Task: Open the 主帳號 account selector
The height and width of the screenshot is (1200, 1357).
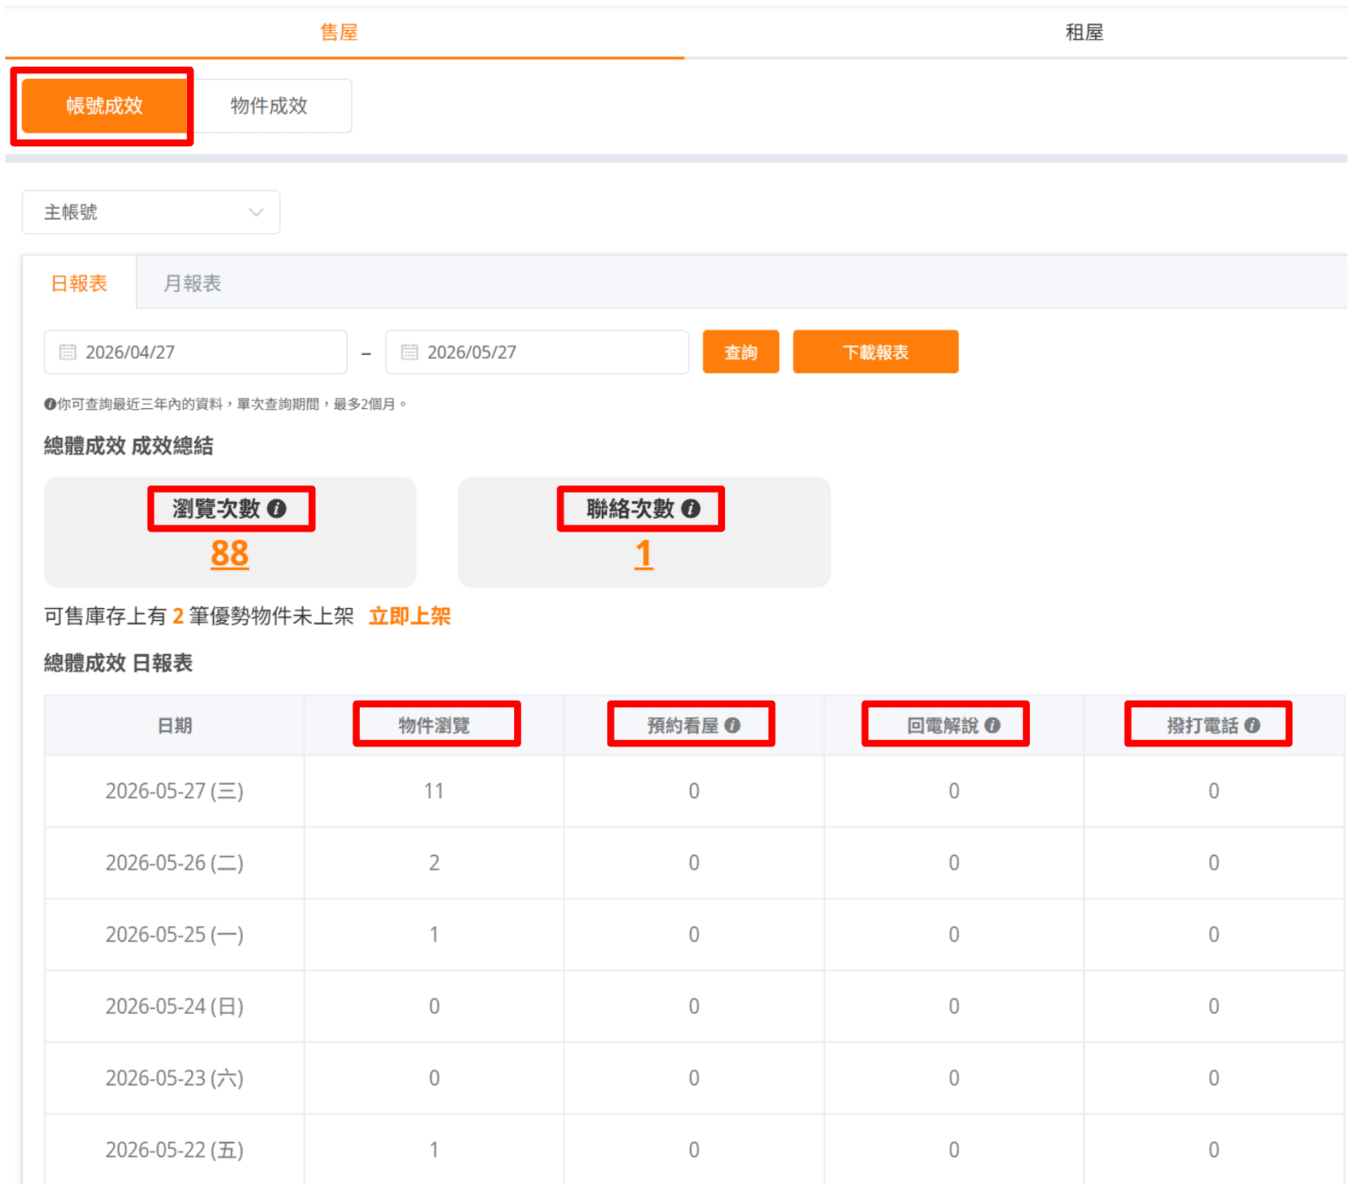Action: (151, 212)
